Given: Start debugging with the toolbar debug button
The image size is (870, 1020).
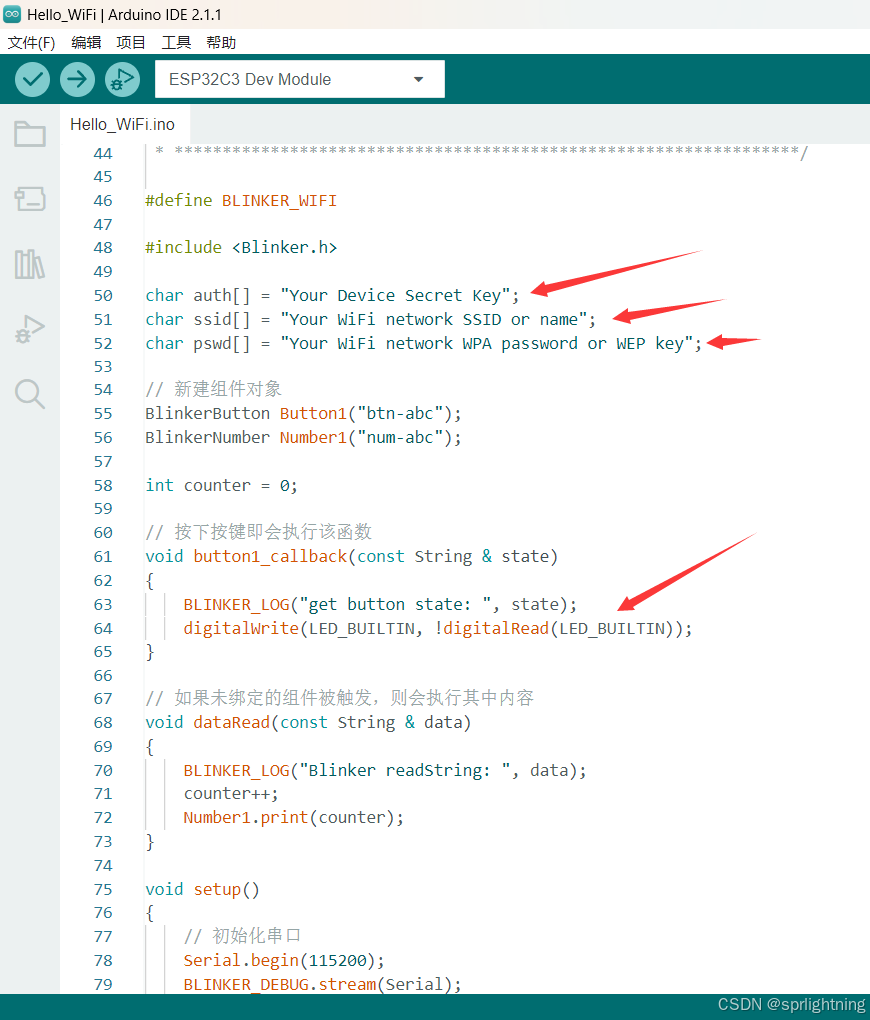Looking at the screenshot, I should [x=122, y=79].
